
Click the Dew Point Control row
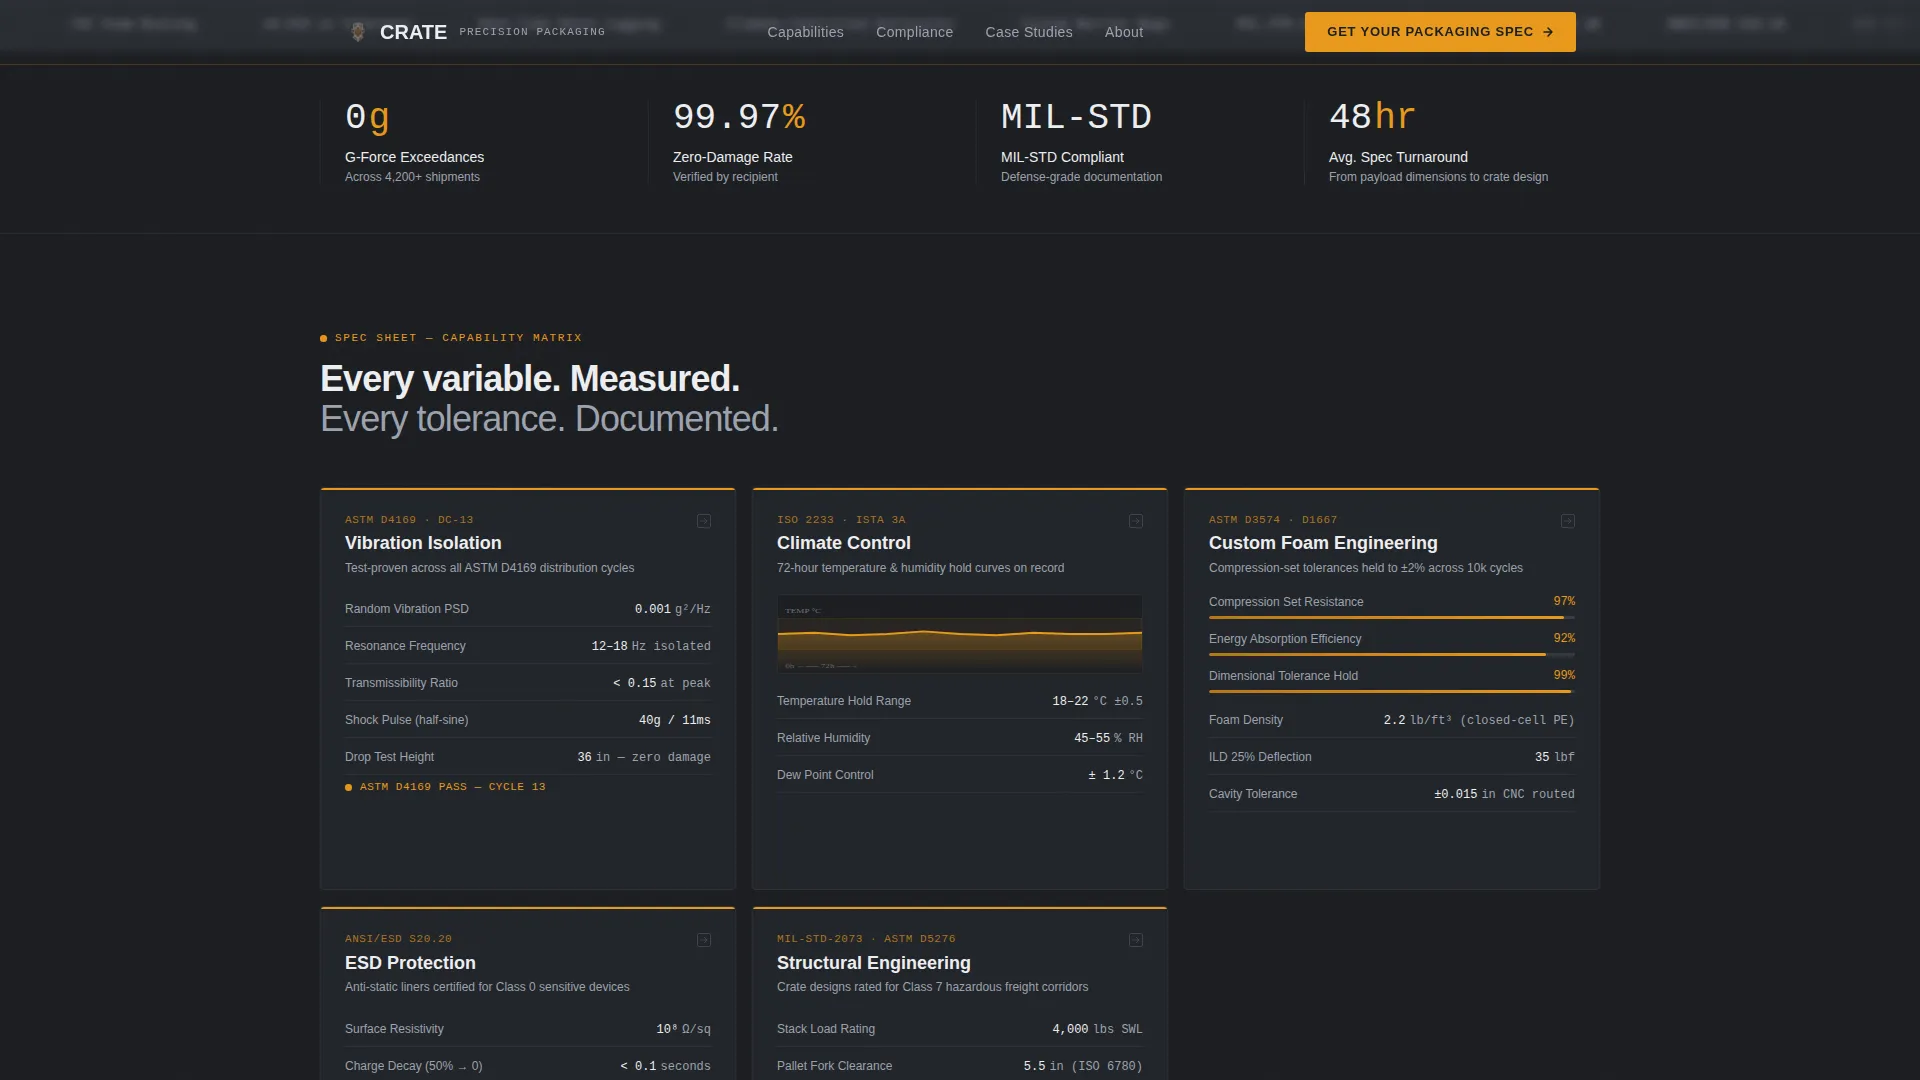(959, 775)
